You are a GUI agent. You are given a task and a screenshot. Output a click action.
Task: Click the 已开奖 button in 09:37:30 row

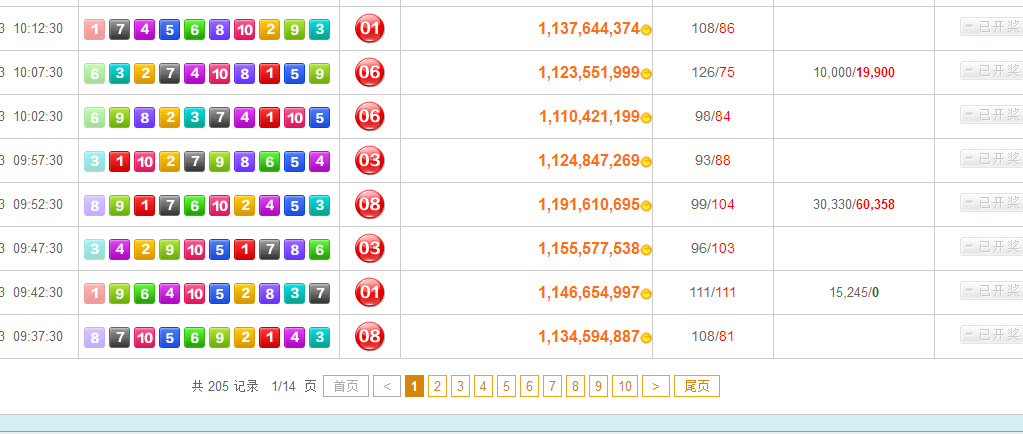tap(991, 335)
